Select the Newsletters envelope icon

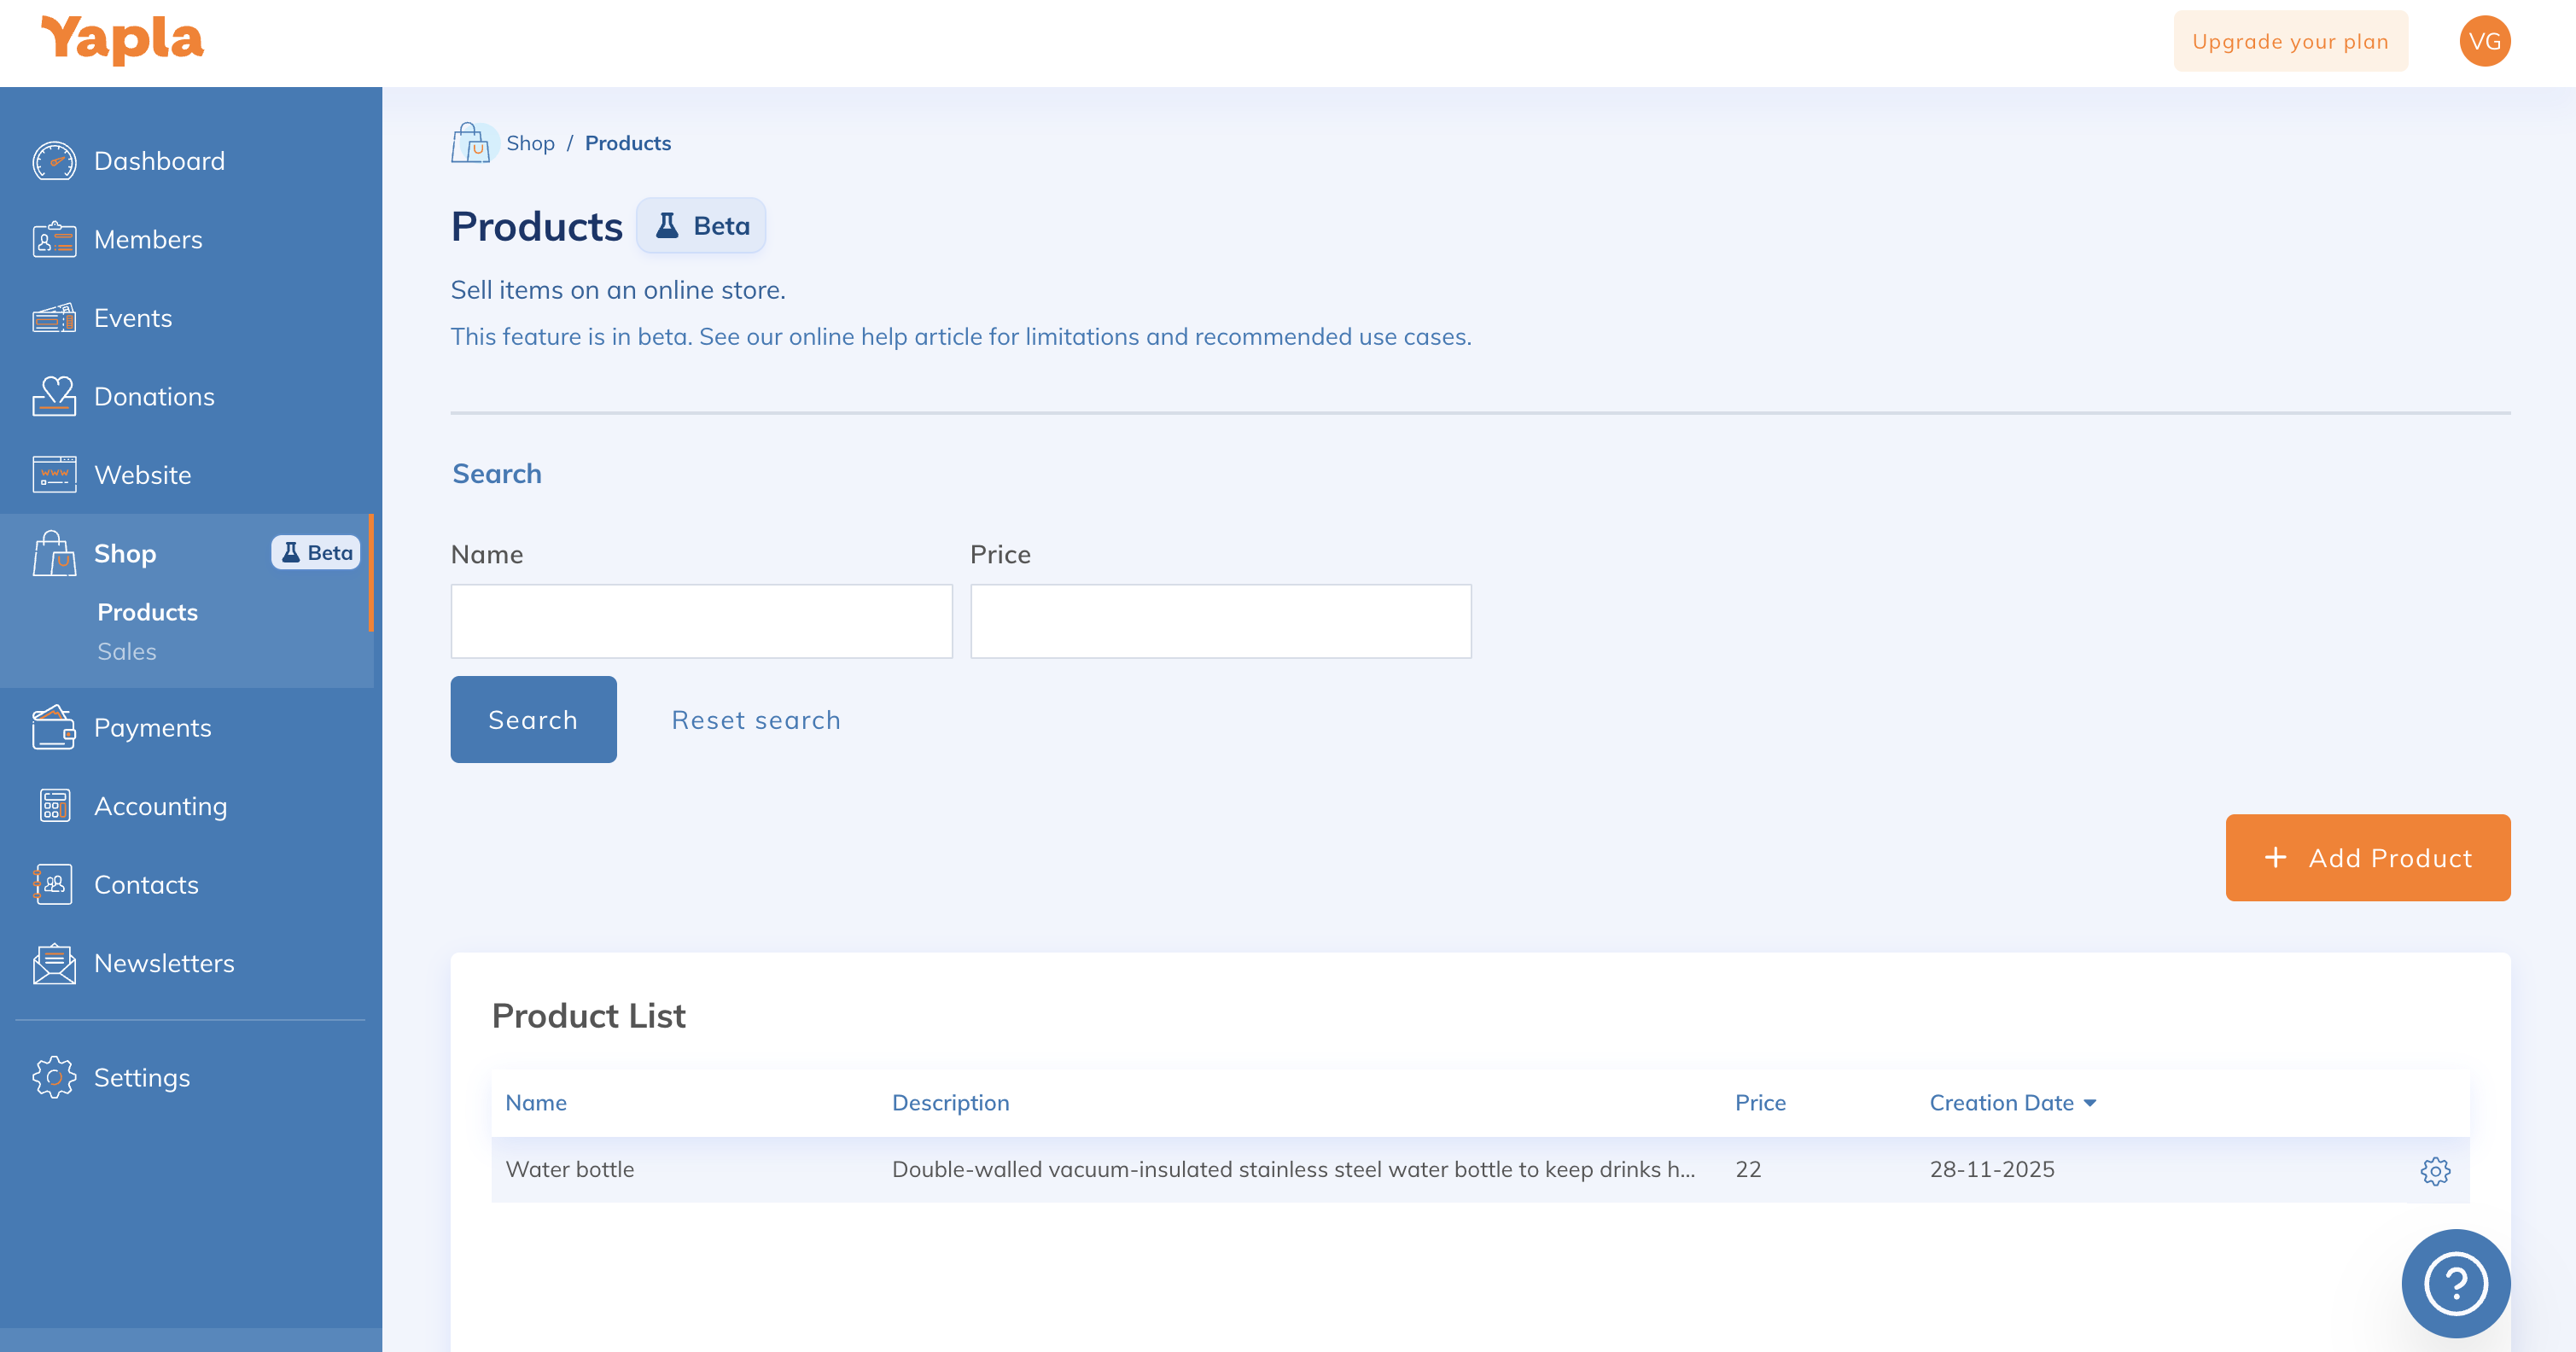pos(54,963)
